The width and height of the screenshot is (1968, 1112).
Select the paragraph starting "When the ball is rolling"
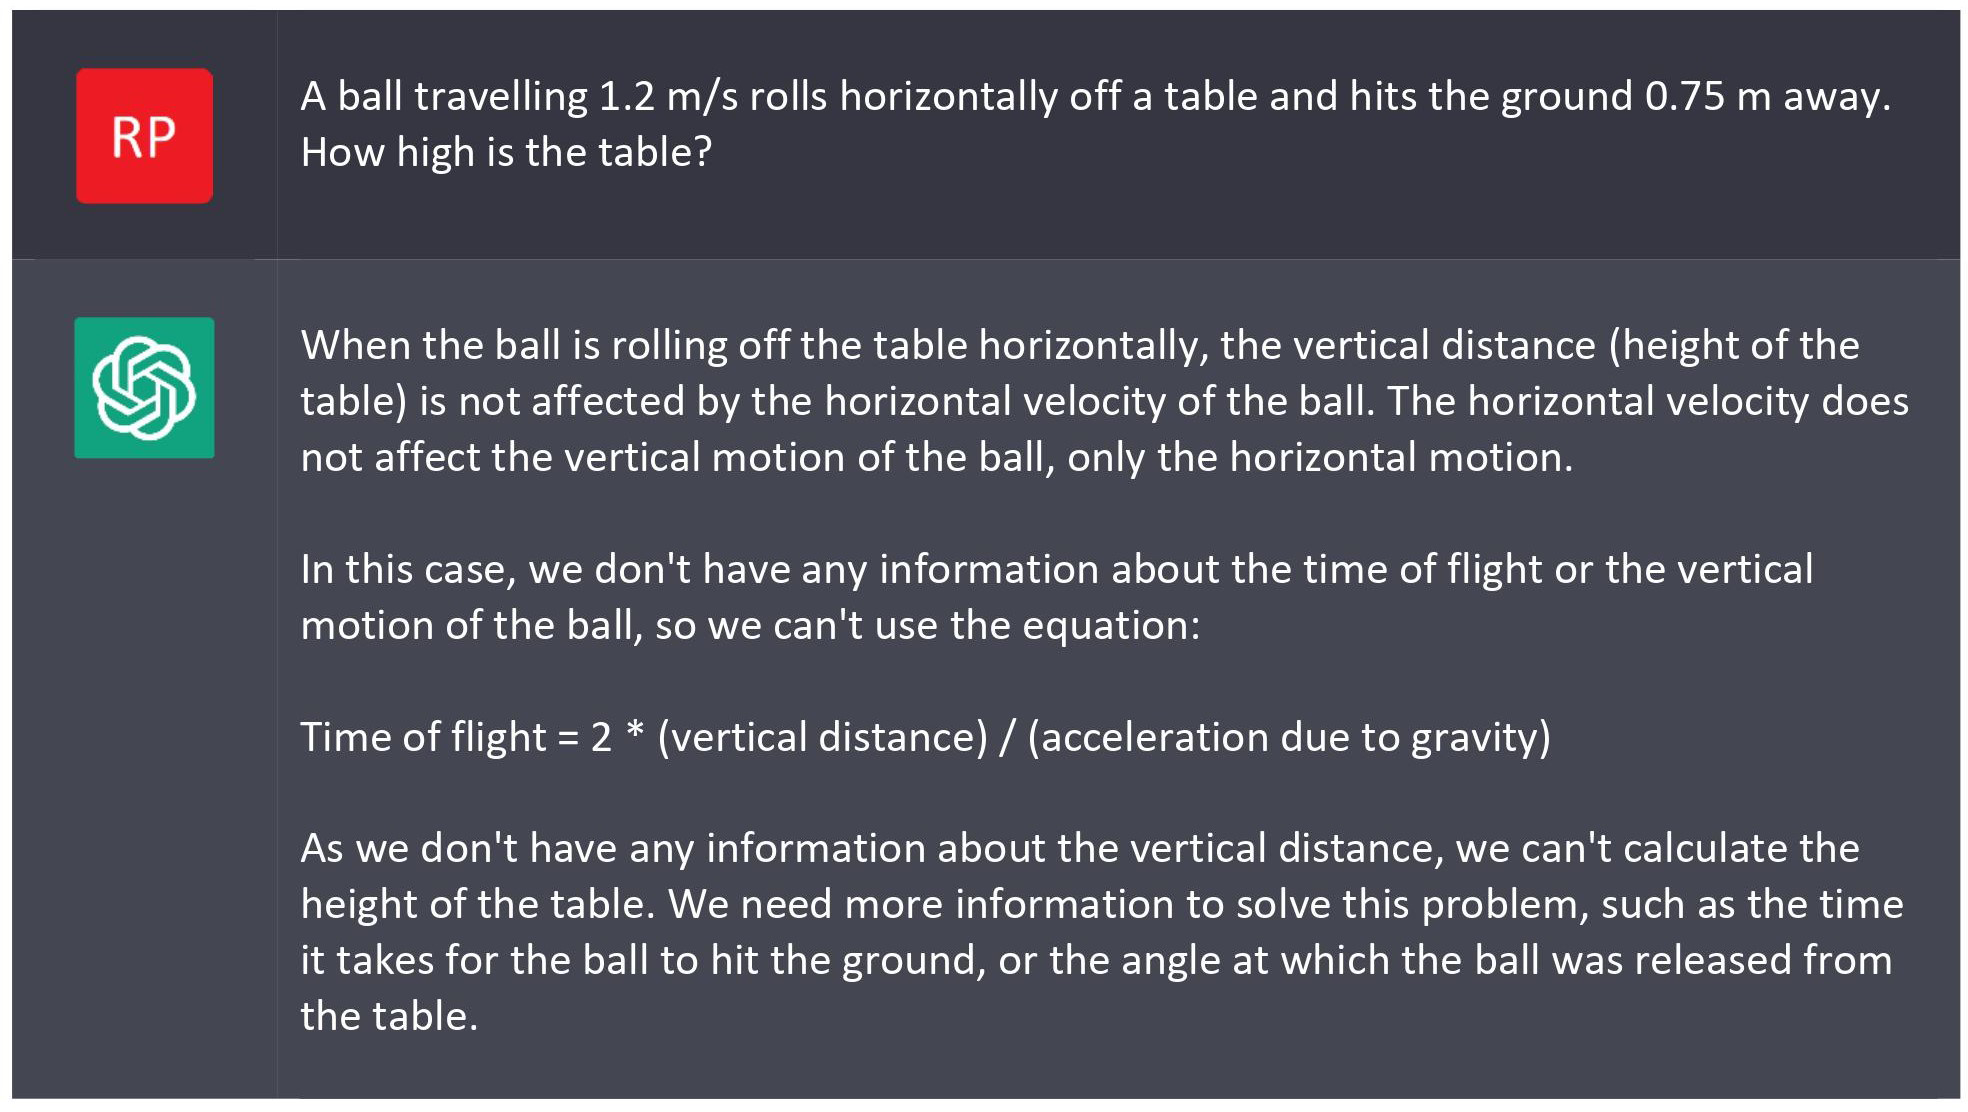click(x=1104, y=401)
